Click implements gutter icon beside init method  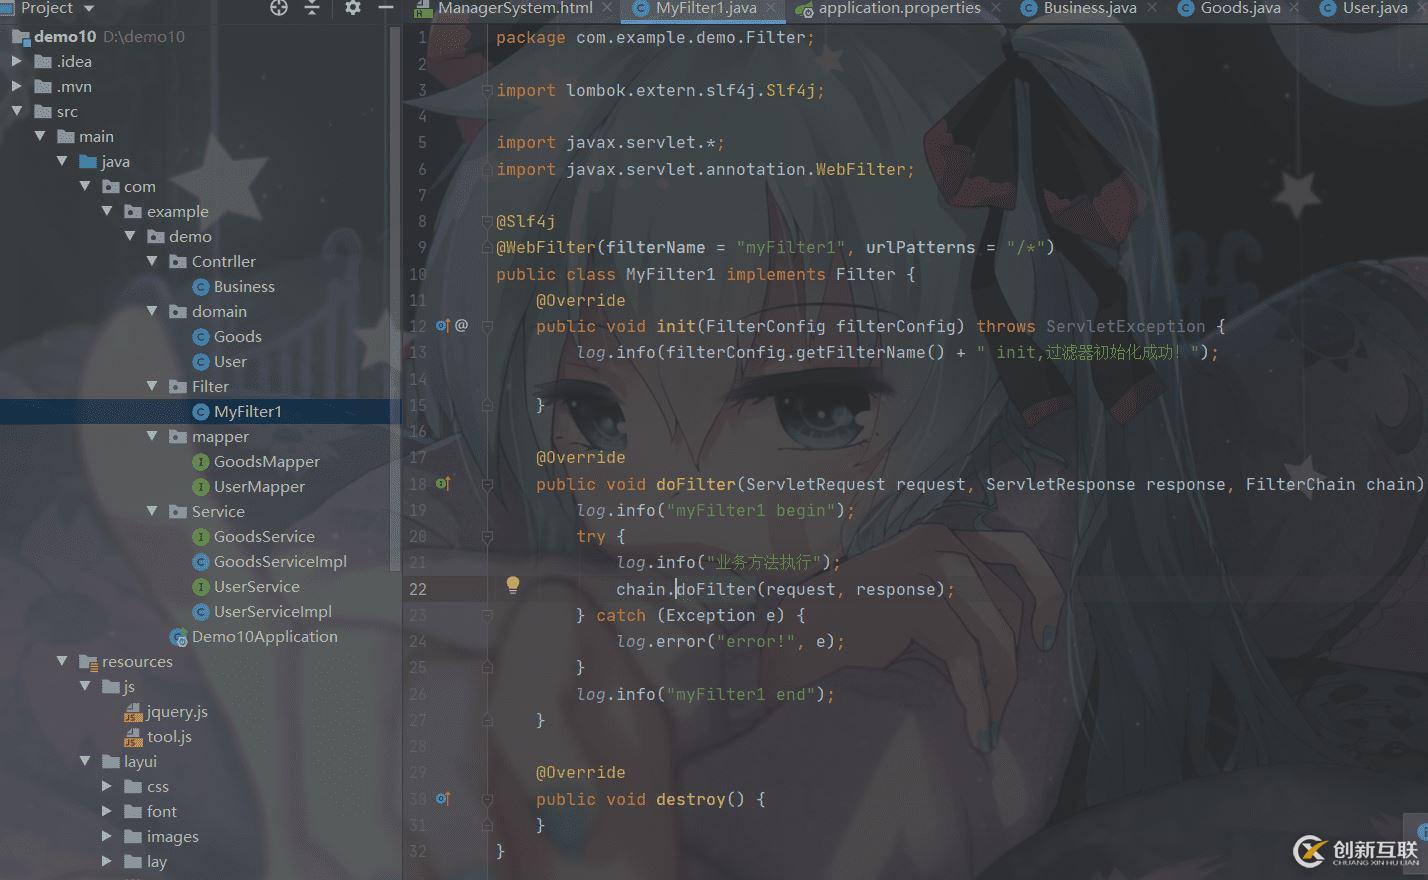[443, 326]
